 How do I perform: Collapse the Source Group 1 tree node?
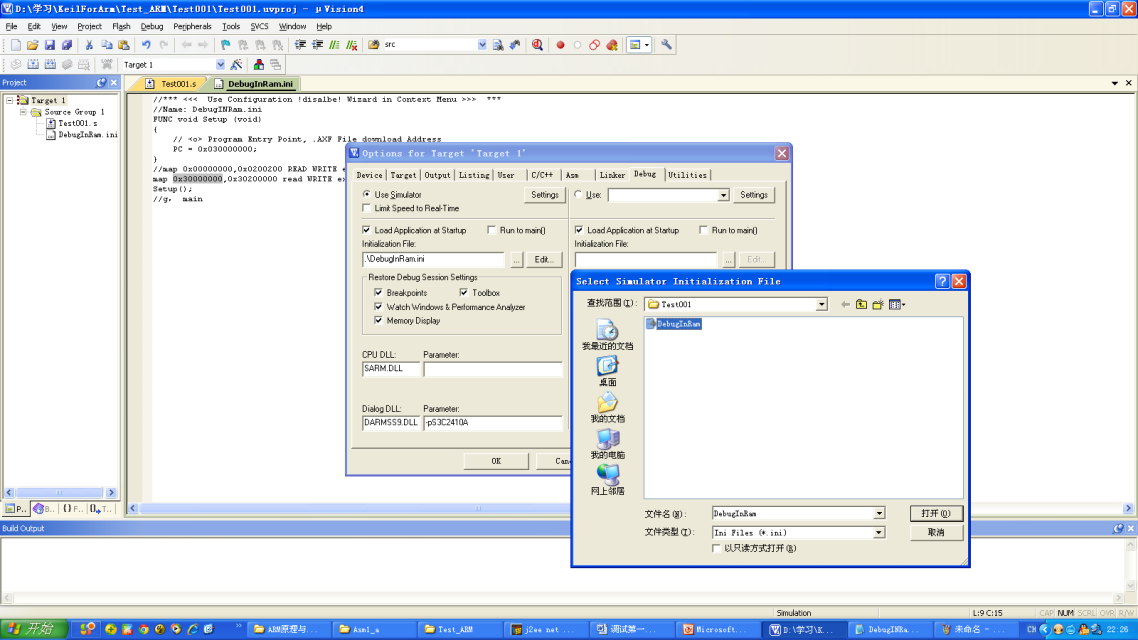click(22, 112)
